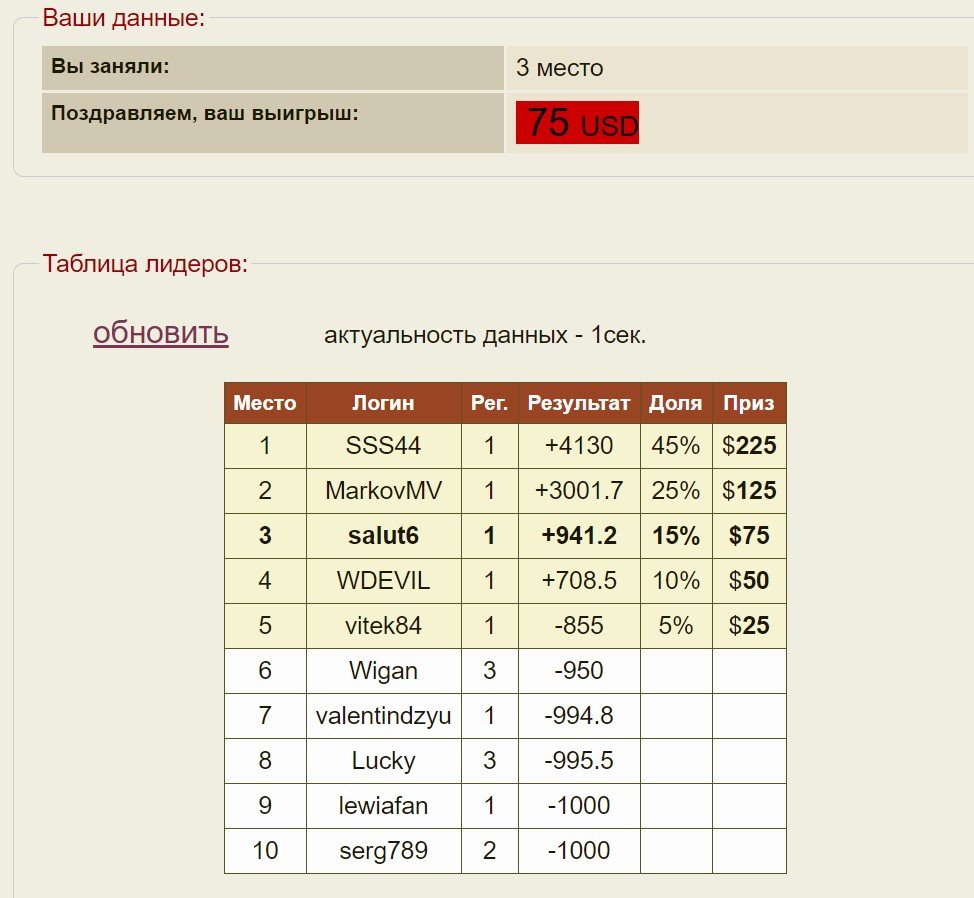Screen dimensions: 974x898
Task: Click the $225 prize for first place
Action: [748, 446]
